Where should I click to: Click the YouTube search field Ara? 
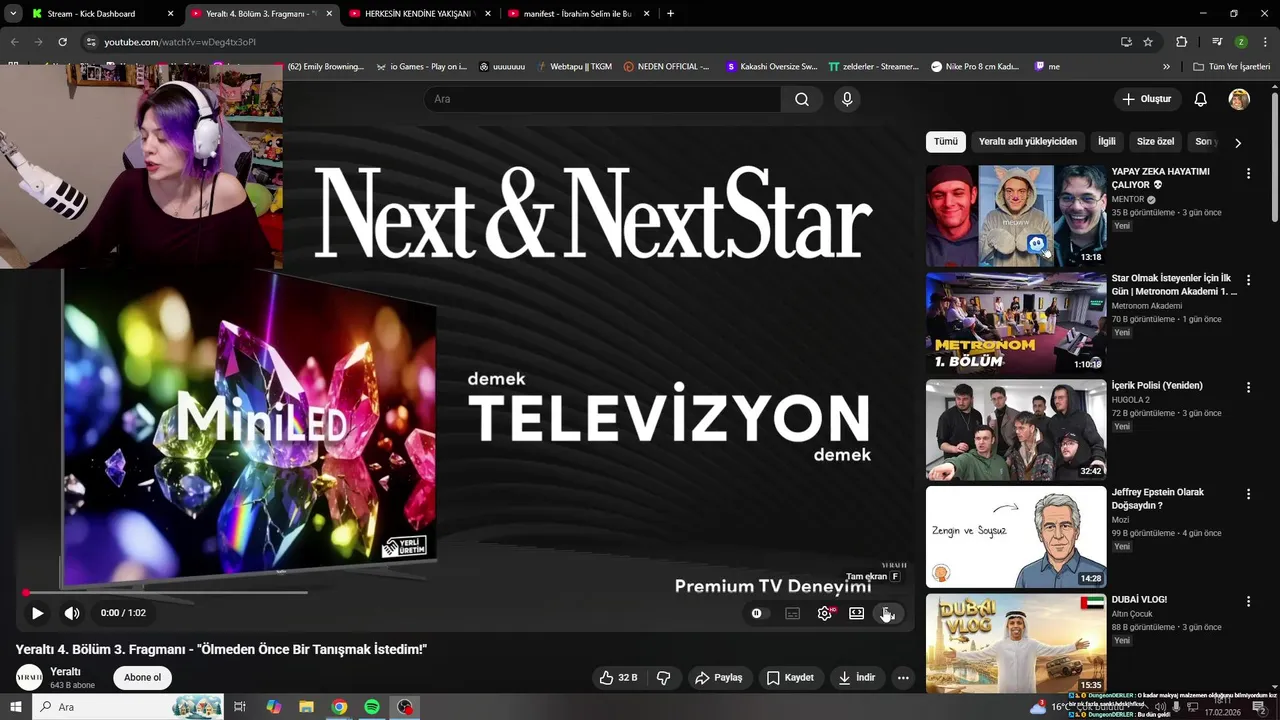pyautogui.click(x=602, y=99)
